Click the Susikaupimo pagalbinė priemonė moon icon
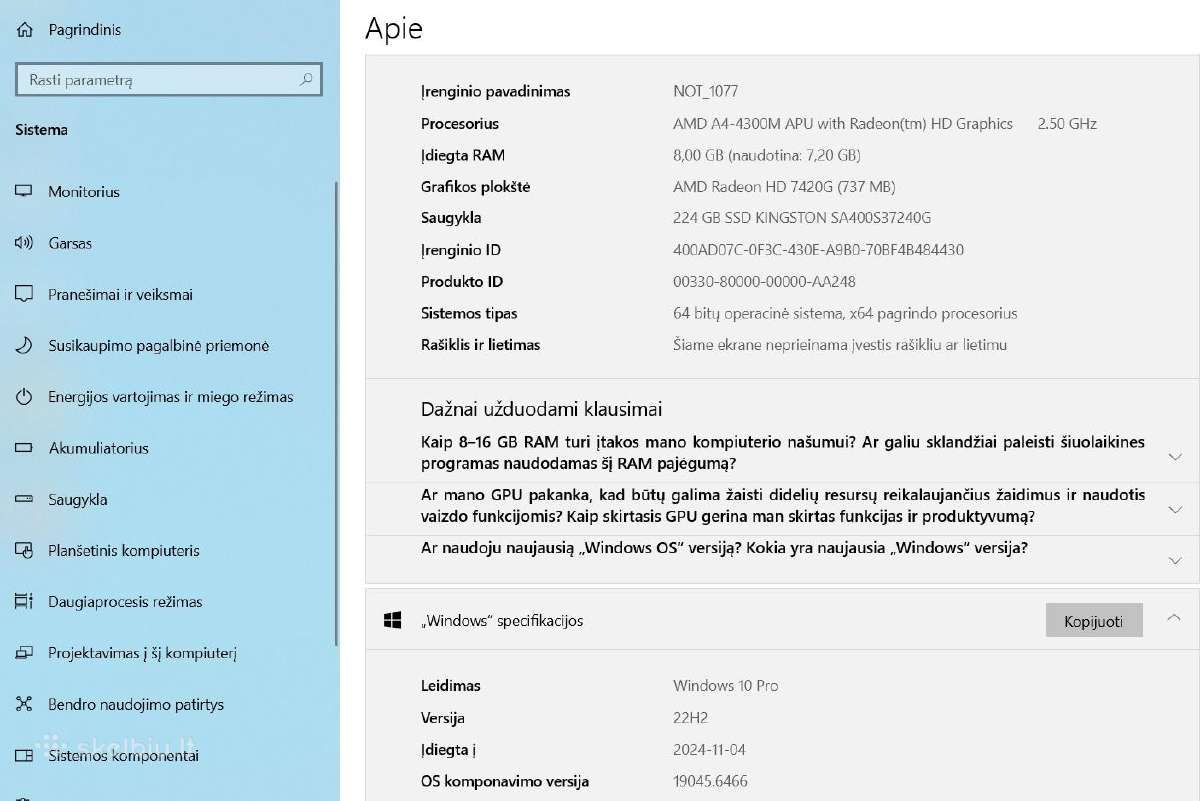 click(x=24, y=346)
